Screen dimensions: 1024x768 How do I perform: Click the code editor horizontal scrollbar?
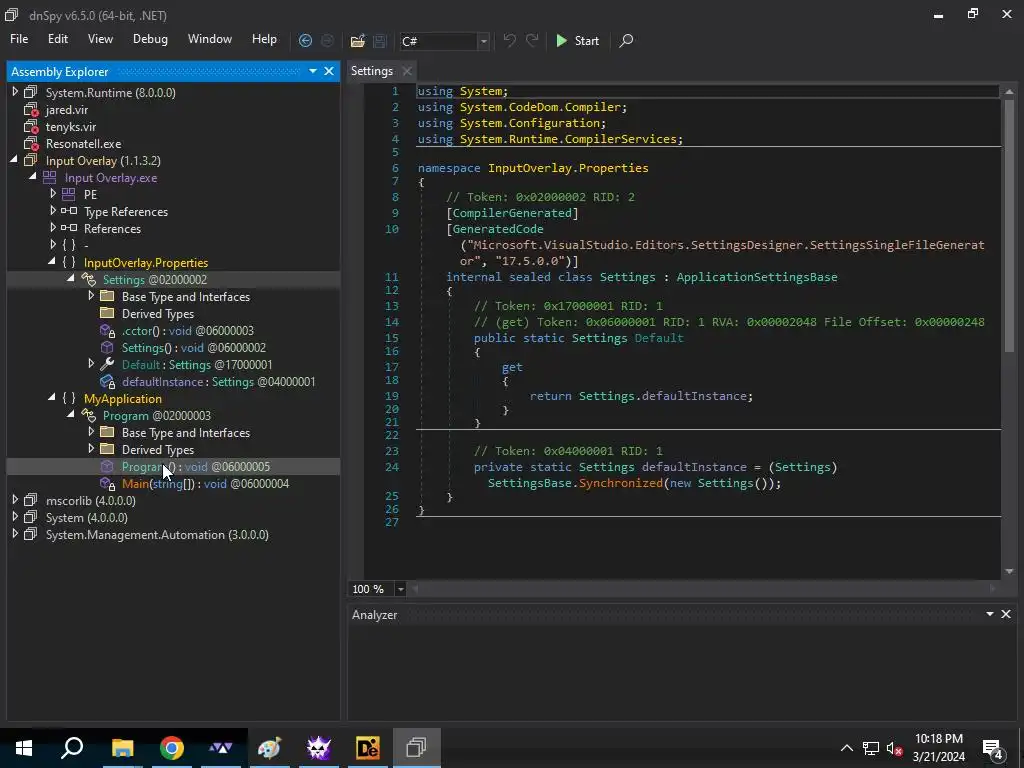702,588
